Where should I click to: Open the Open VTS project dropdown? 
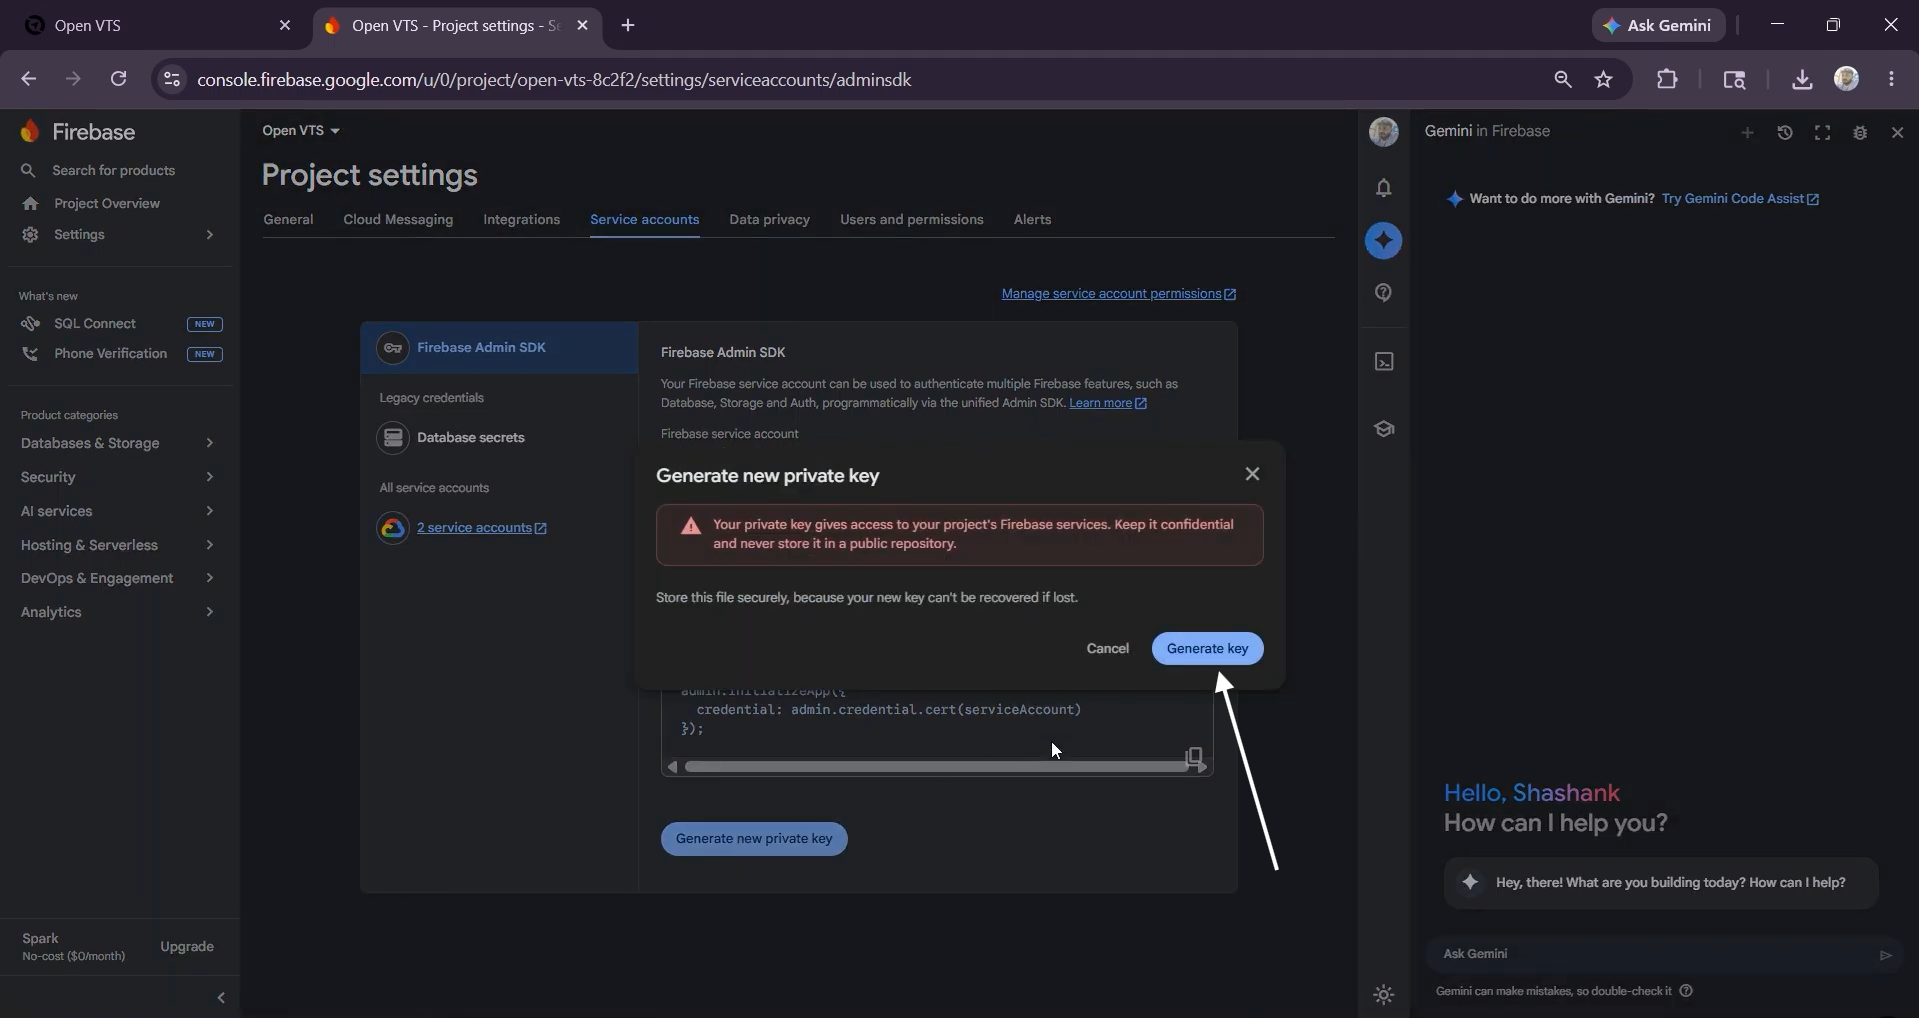pos(301,131)
